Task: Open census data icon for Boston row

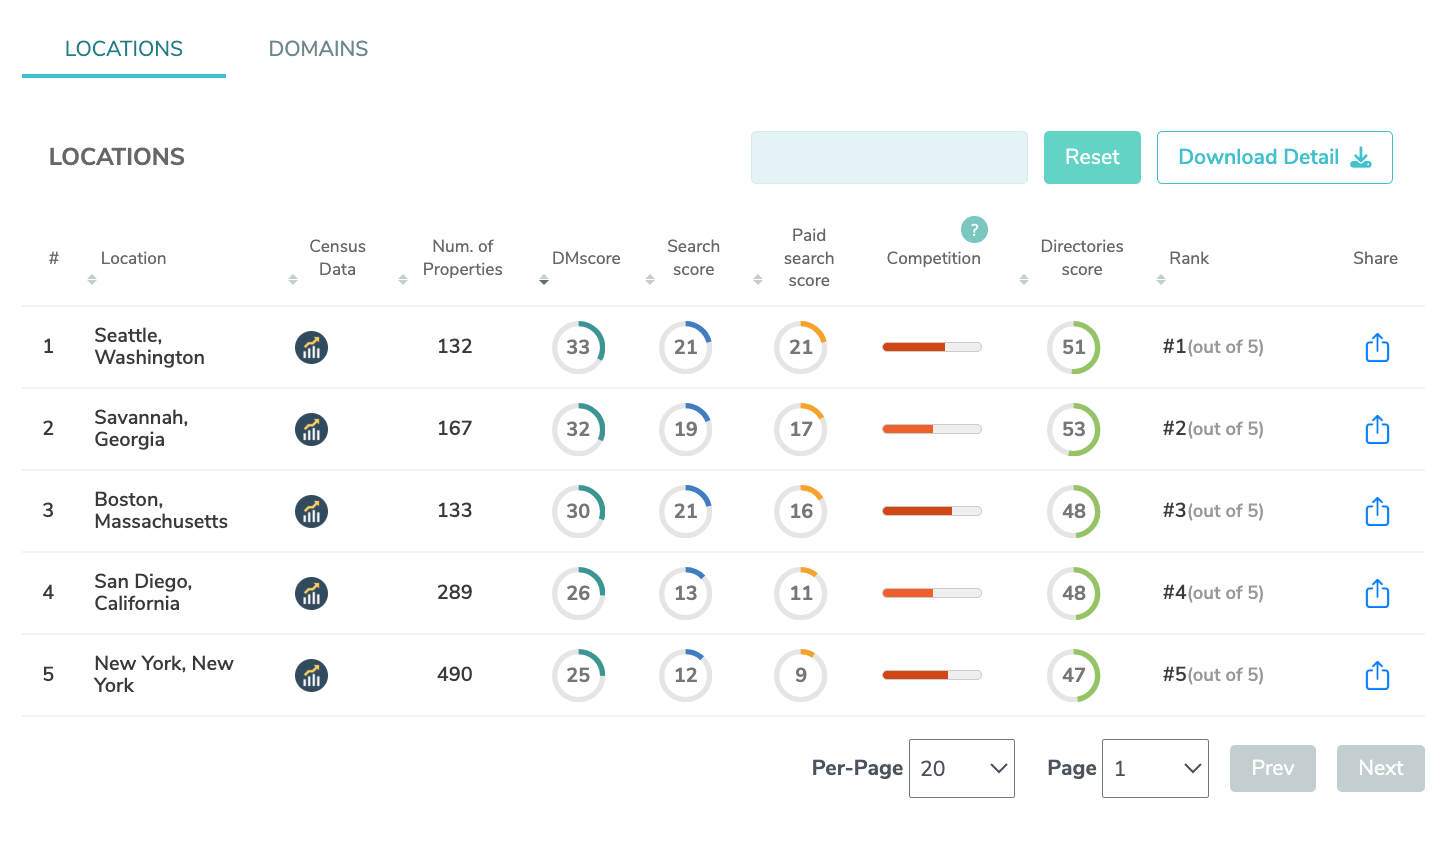Action: coord(311,511)
